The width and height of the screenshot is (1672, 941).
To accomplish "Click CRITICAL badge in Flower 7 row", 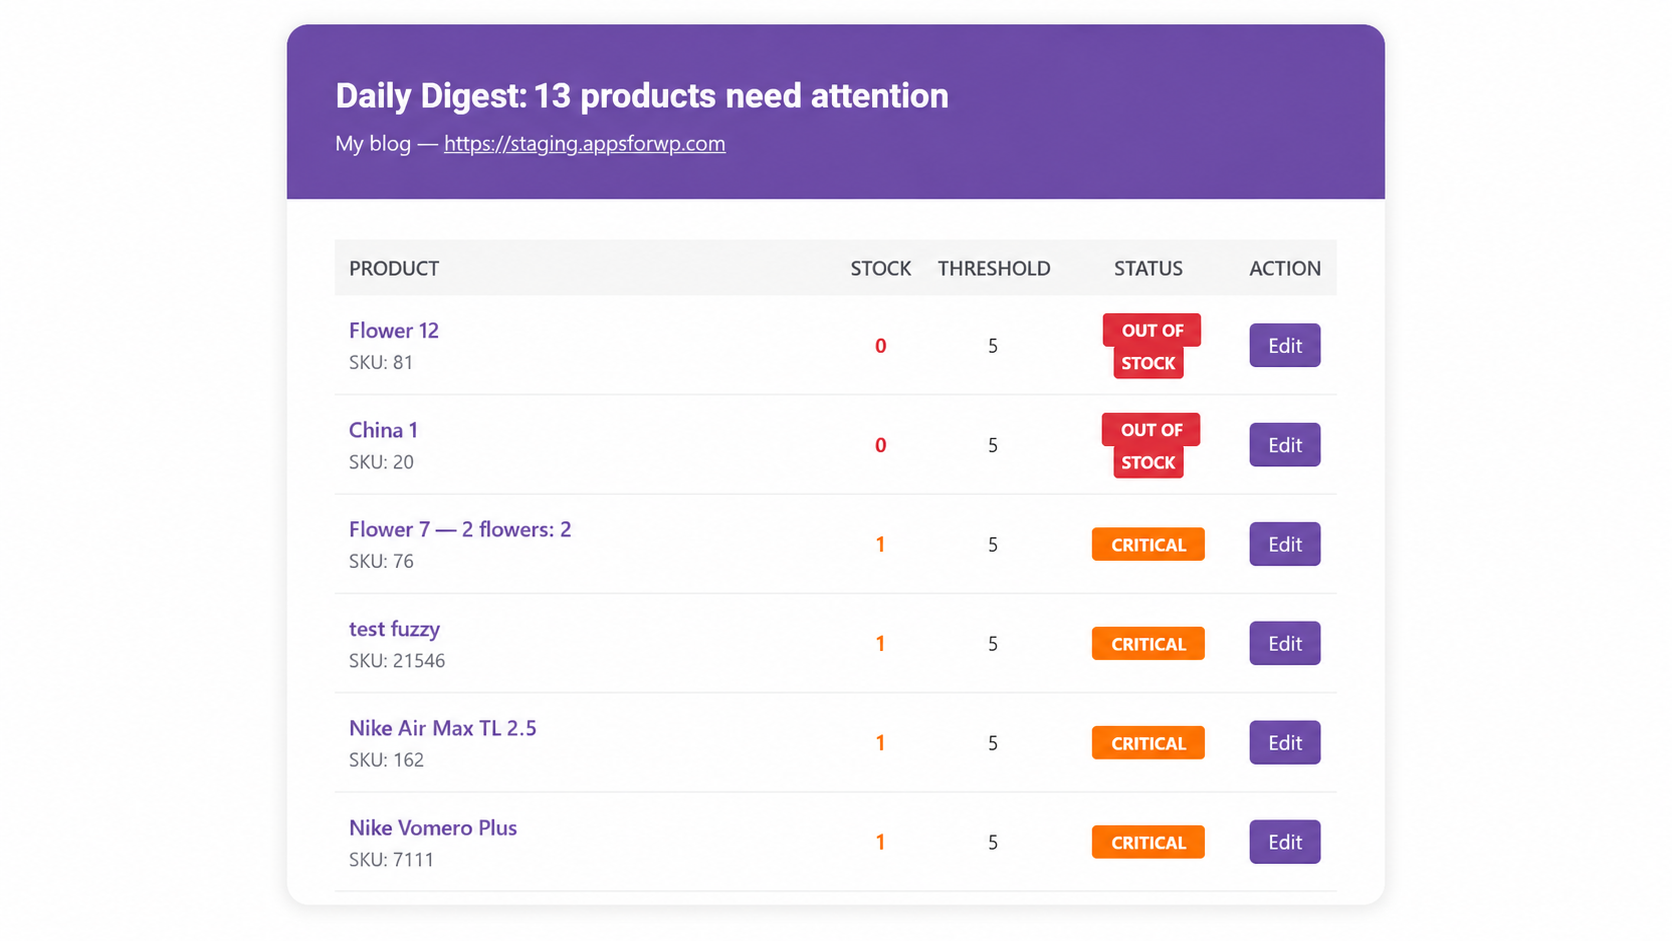I will coord(1148,544).
